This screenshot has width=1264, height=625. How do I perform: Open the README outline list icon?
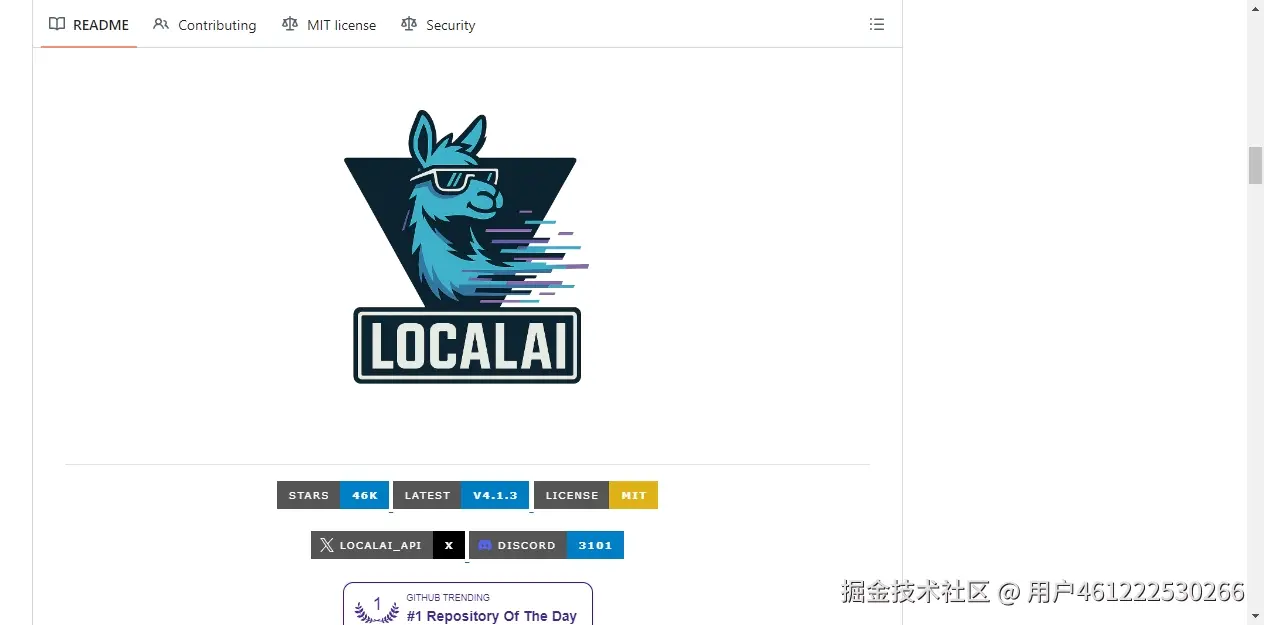[877, 24]
